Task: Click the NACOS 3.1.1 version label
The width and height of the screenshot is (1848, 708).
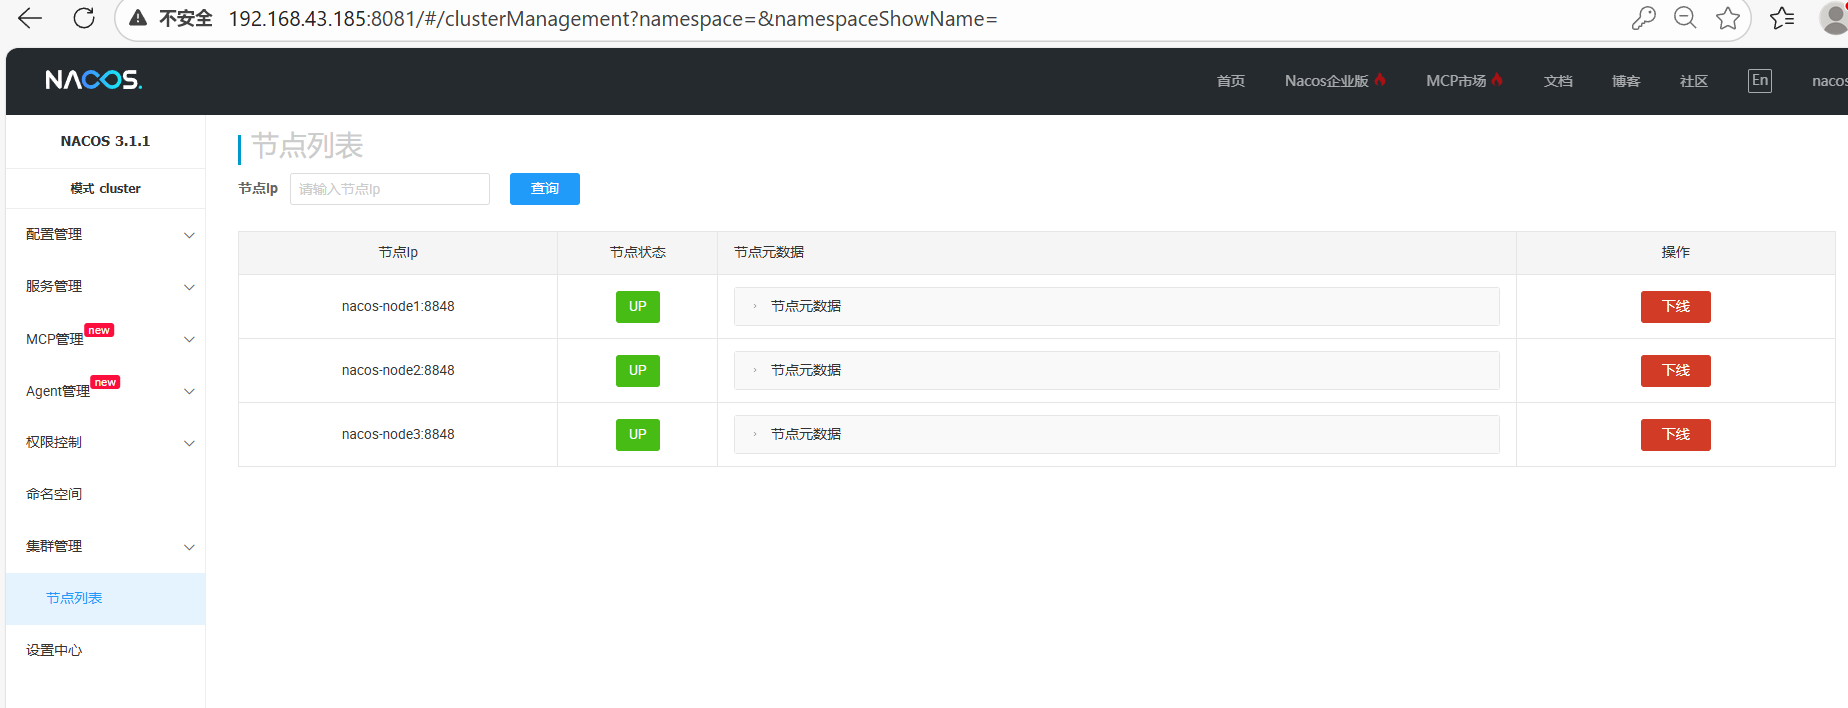Action: tap(105, 141)
